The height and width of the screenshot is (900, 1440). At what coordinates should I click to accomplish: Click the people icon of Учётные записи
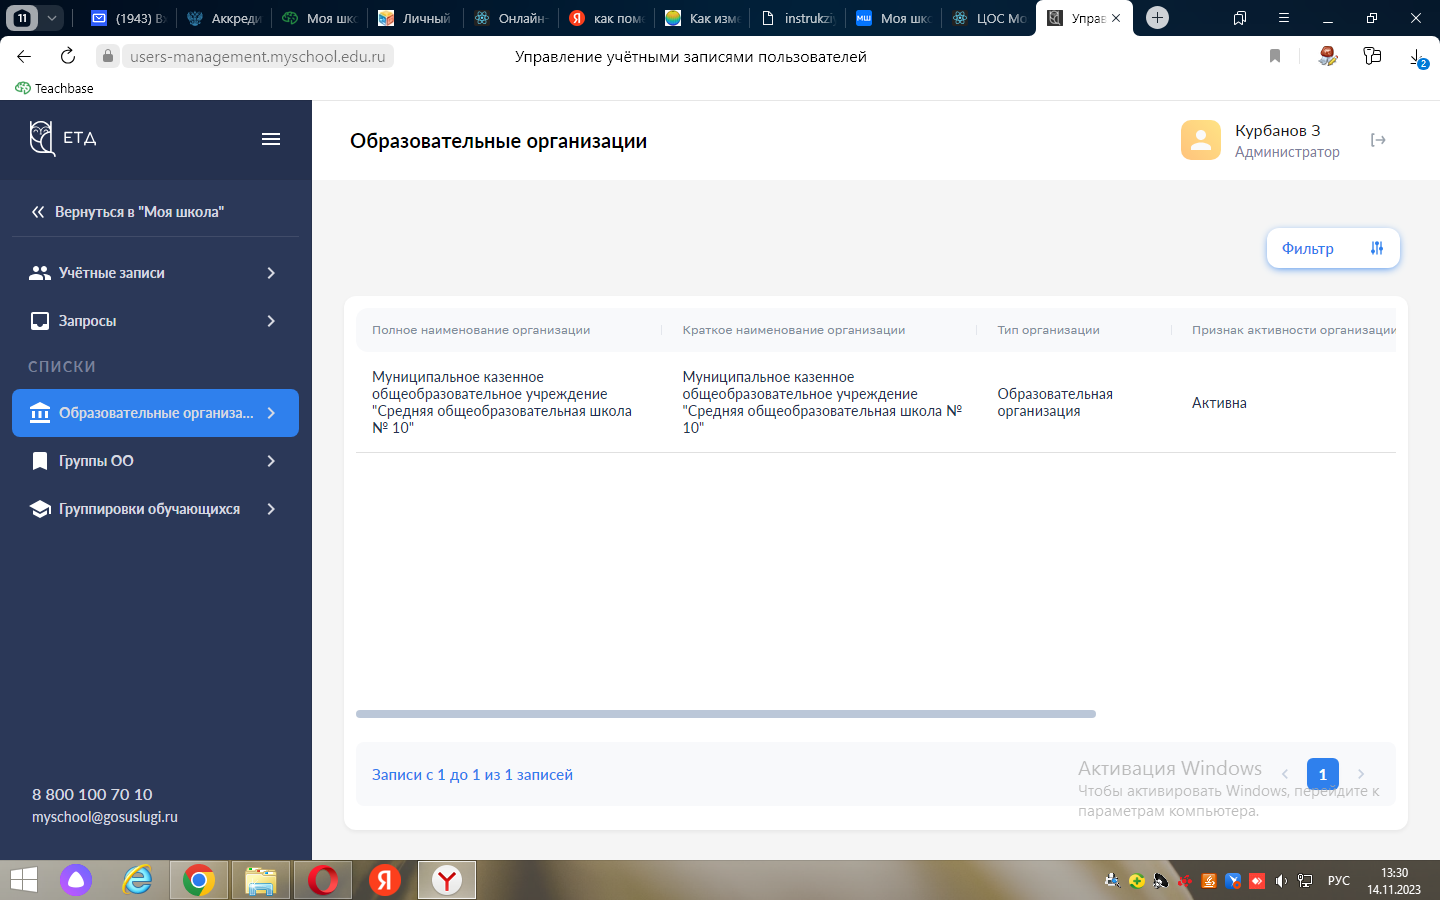40,273
